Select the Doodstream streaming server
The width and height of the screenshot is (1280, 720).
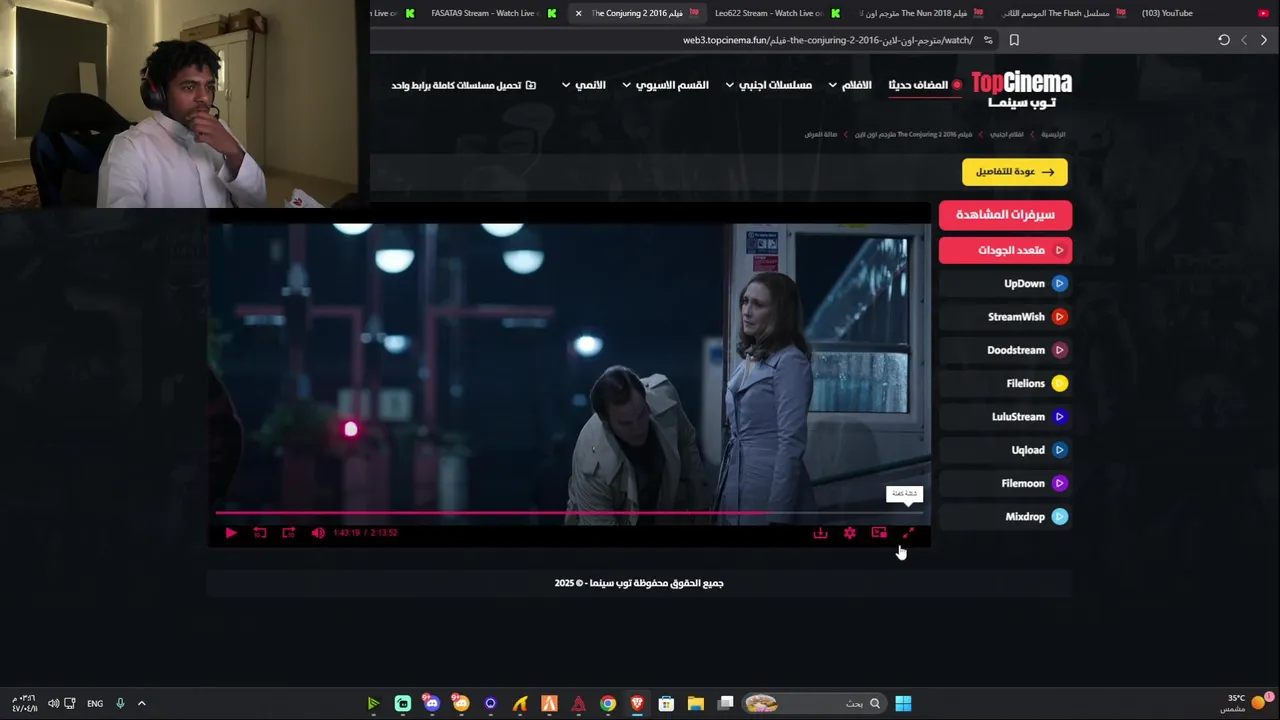click(x=1005, y=350)
